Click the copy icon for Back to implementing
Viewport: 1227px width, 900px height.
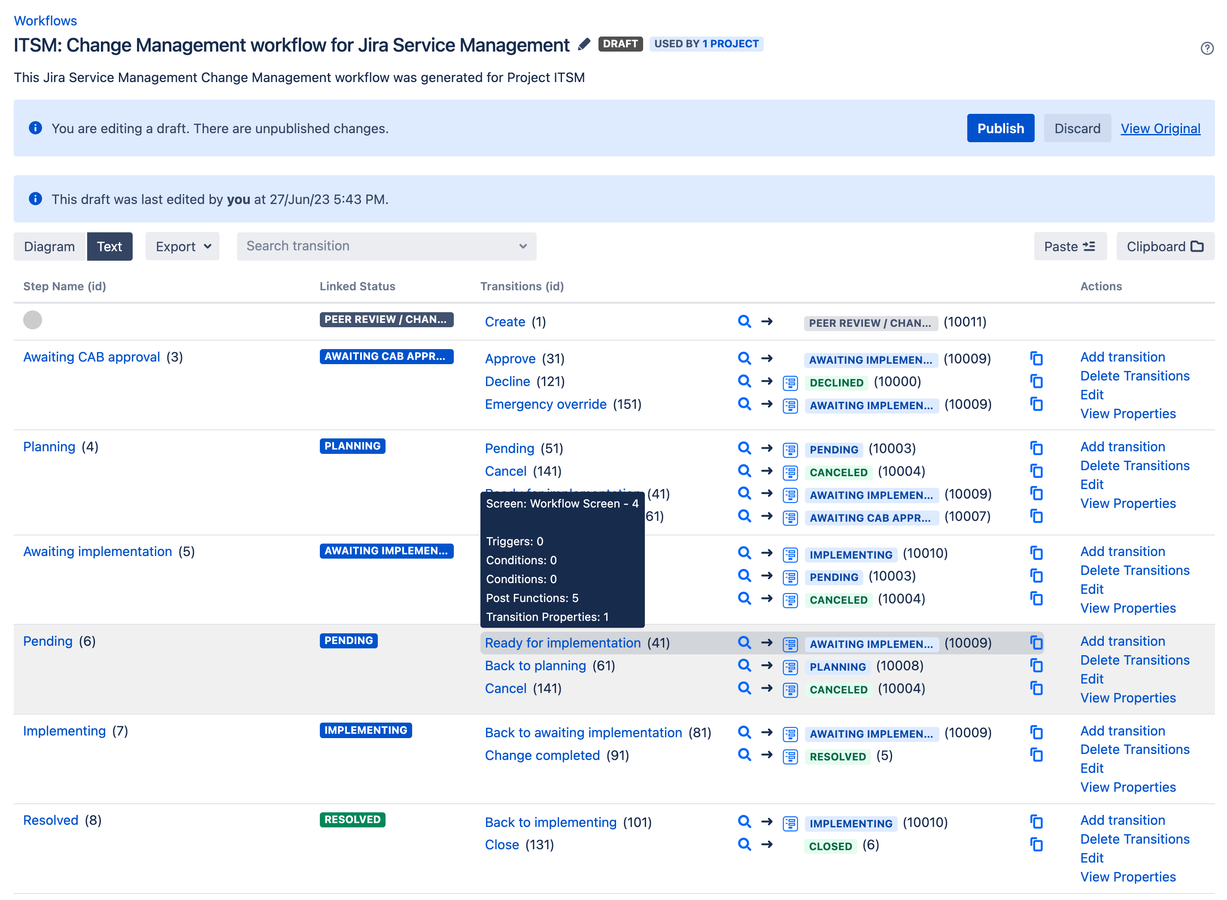1037,822
